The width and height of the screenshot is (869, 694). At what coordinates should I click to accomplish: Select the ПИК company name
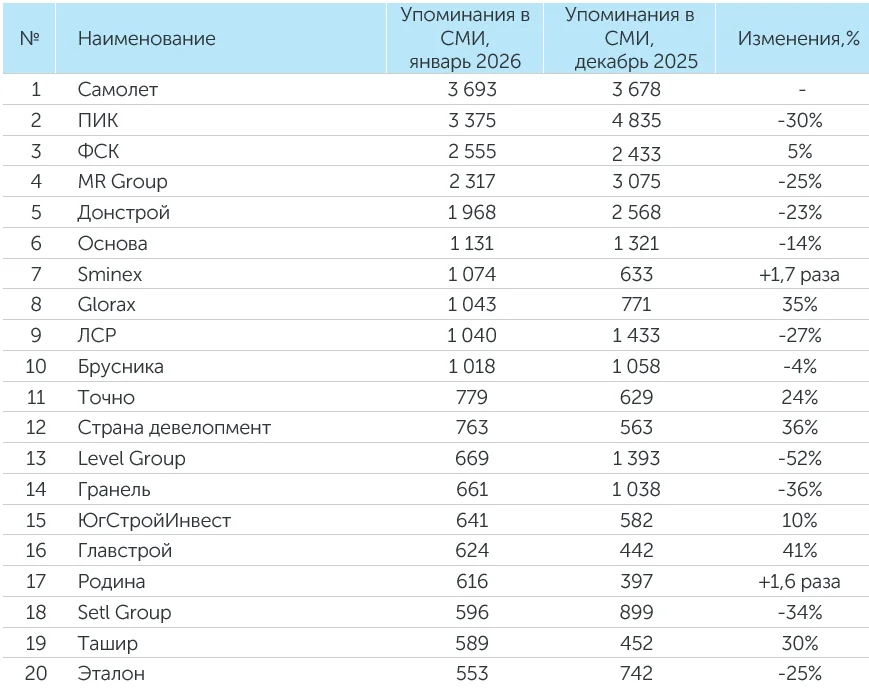(97, 120)
